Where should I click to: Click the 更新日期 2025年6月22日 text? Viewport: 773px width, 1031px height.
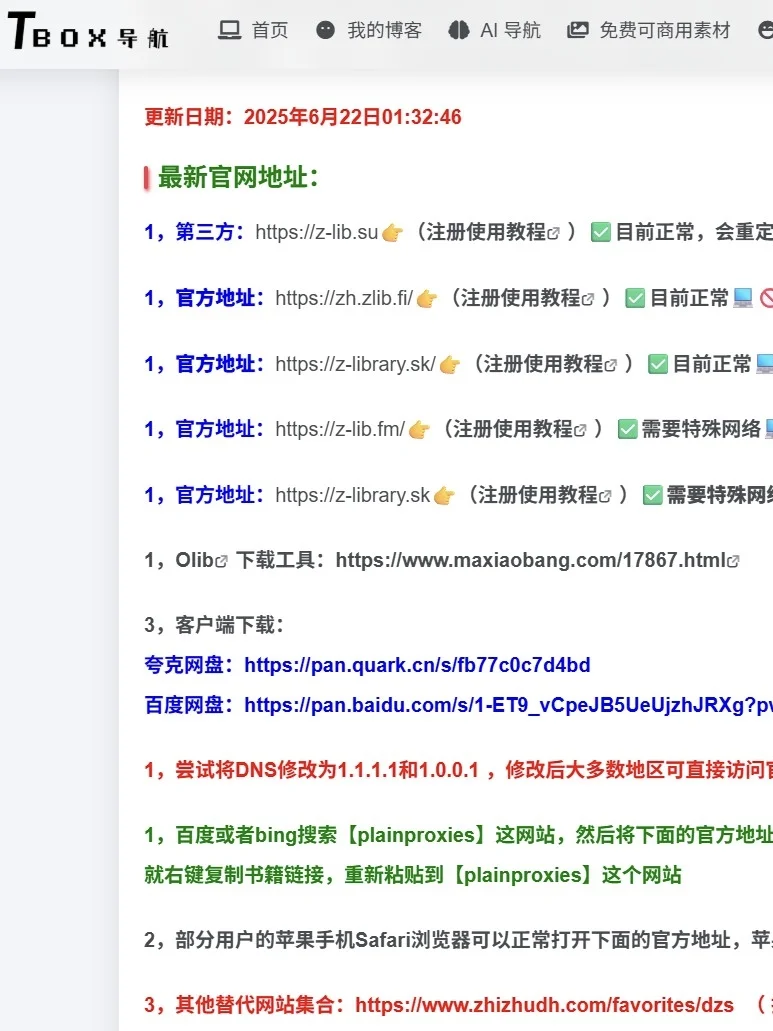point(303,117)
